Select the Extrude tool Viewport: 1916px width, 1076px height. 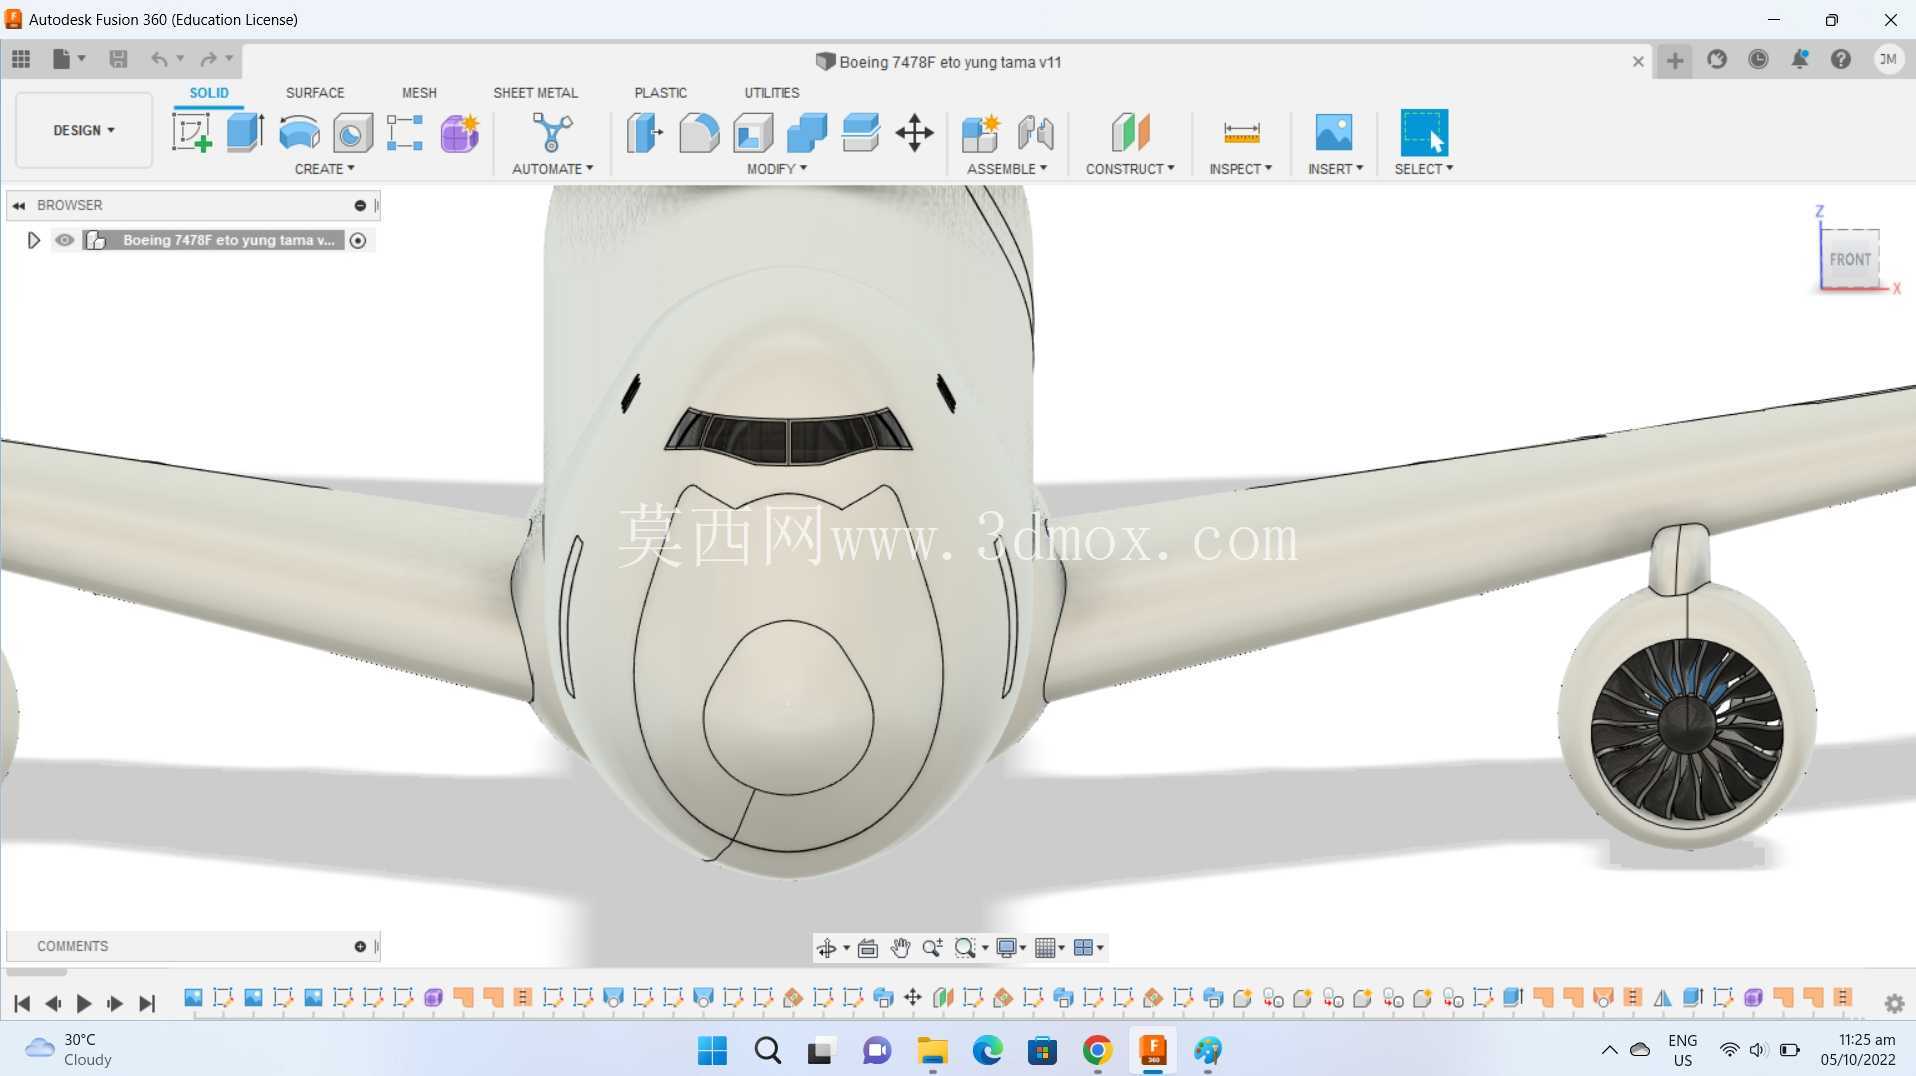click(x=245, y=132)
